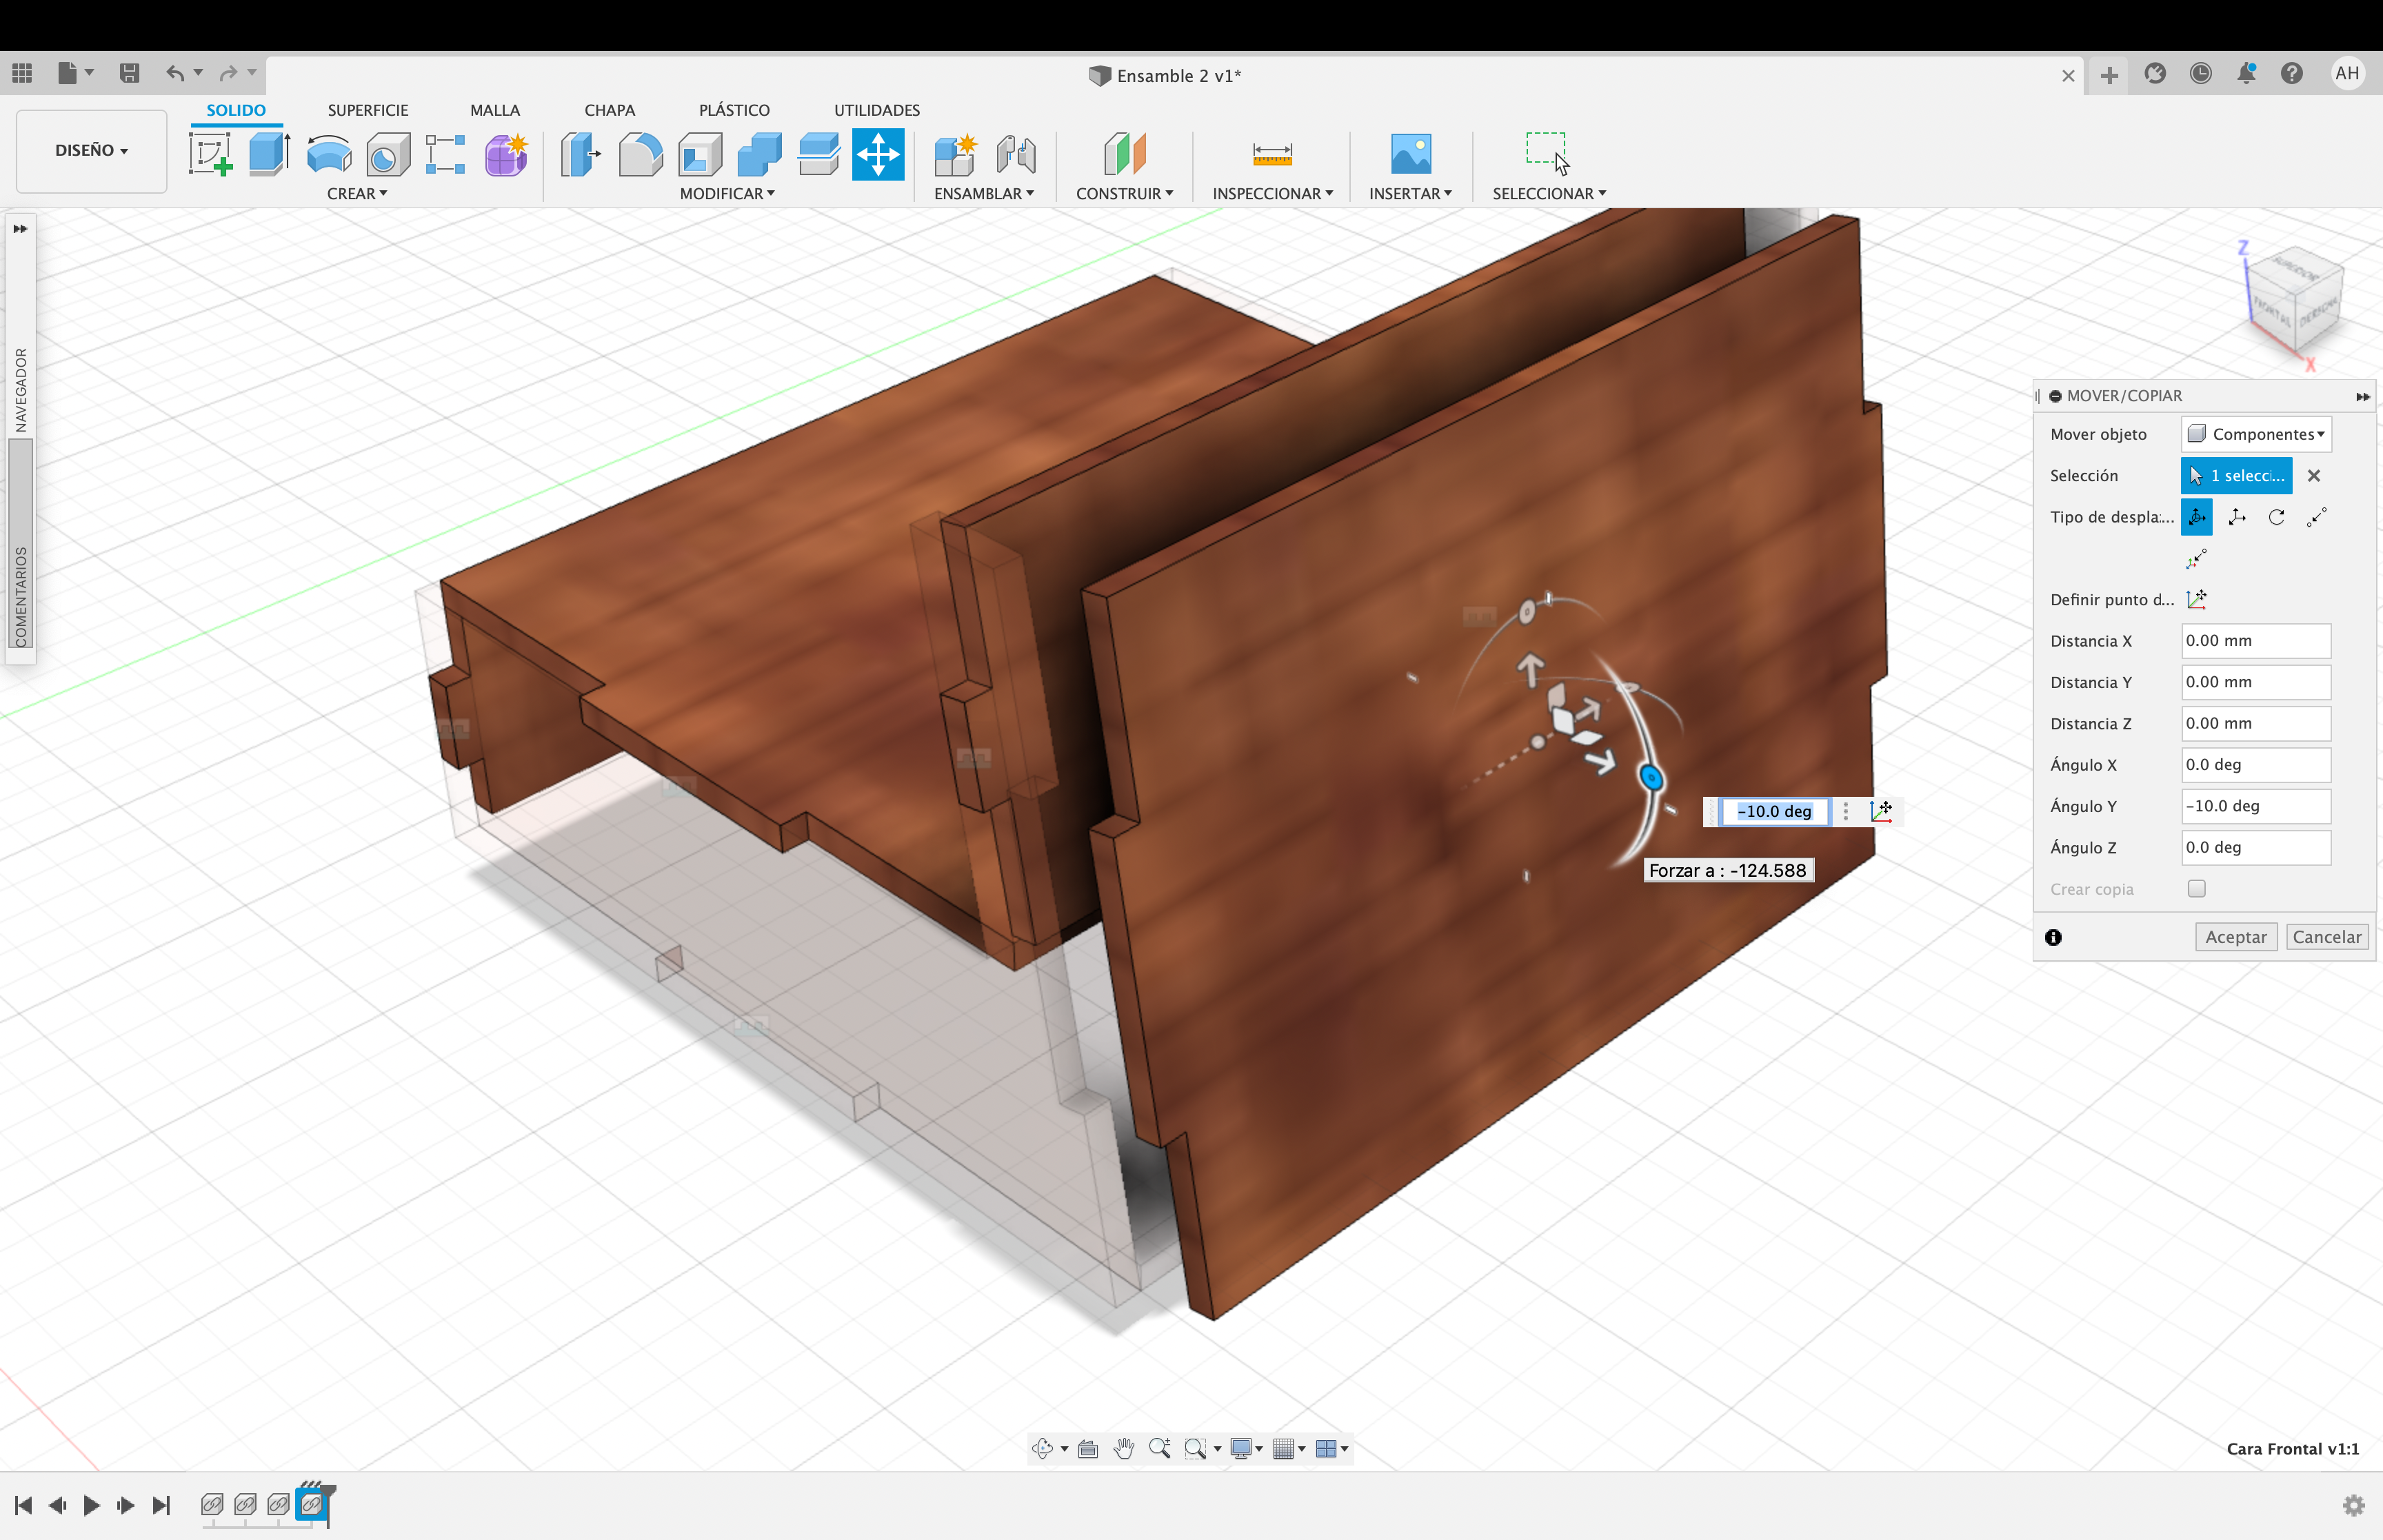Open the extensions icon in title bar
The width and height of the screenshot is (2383, 1540).
(x=2155, y=73)
